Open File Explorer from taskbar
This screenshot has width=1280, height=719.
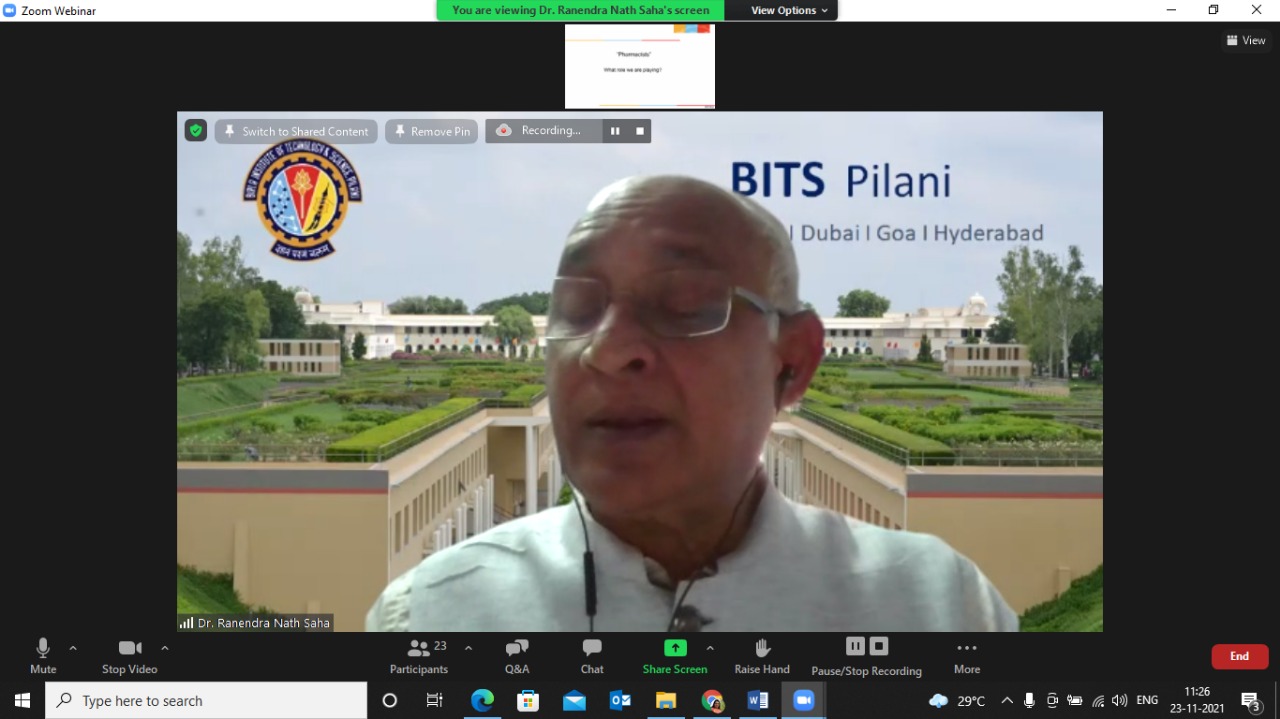(x=666, y=701)
